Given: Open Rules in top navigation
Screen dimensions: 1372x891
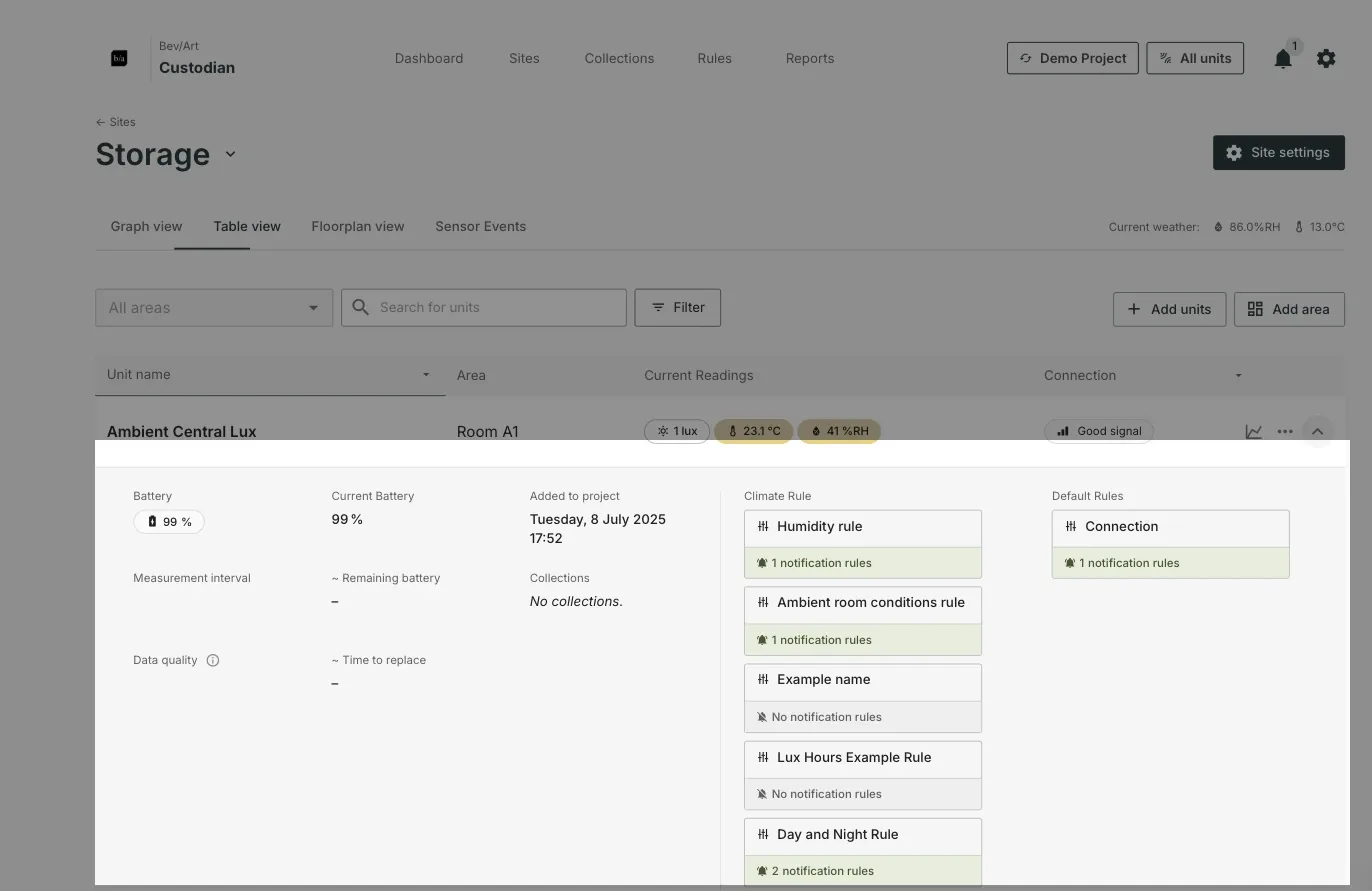Looking at the screenshot, I should (x=714, y=58).
